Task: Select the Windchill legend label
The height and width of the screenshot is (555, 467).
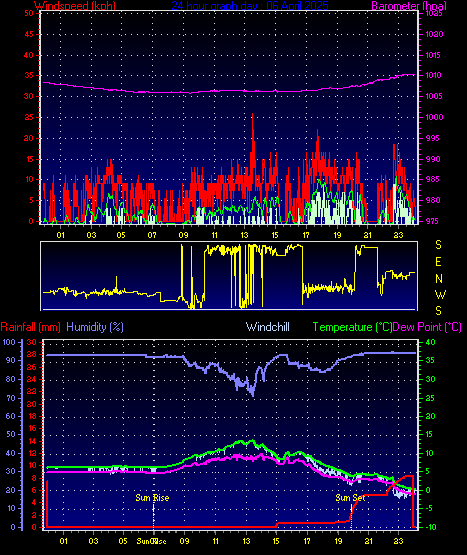Action: (x=268, y=327)
